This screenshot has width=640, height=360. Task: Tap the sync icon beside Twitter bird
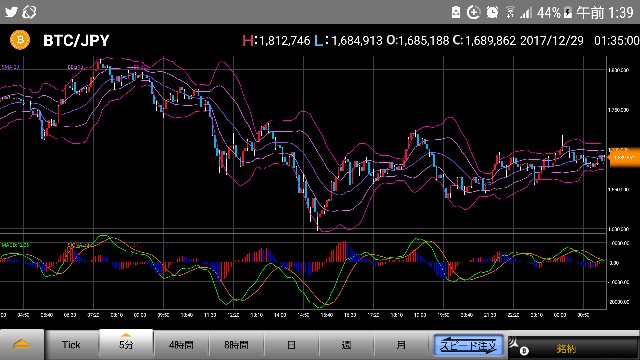pos(29,12)
